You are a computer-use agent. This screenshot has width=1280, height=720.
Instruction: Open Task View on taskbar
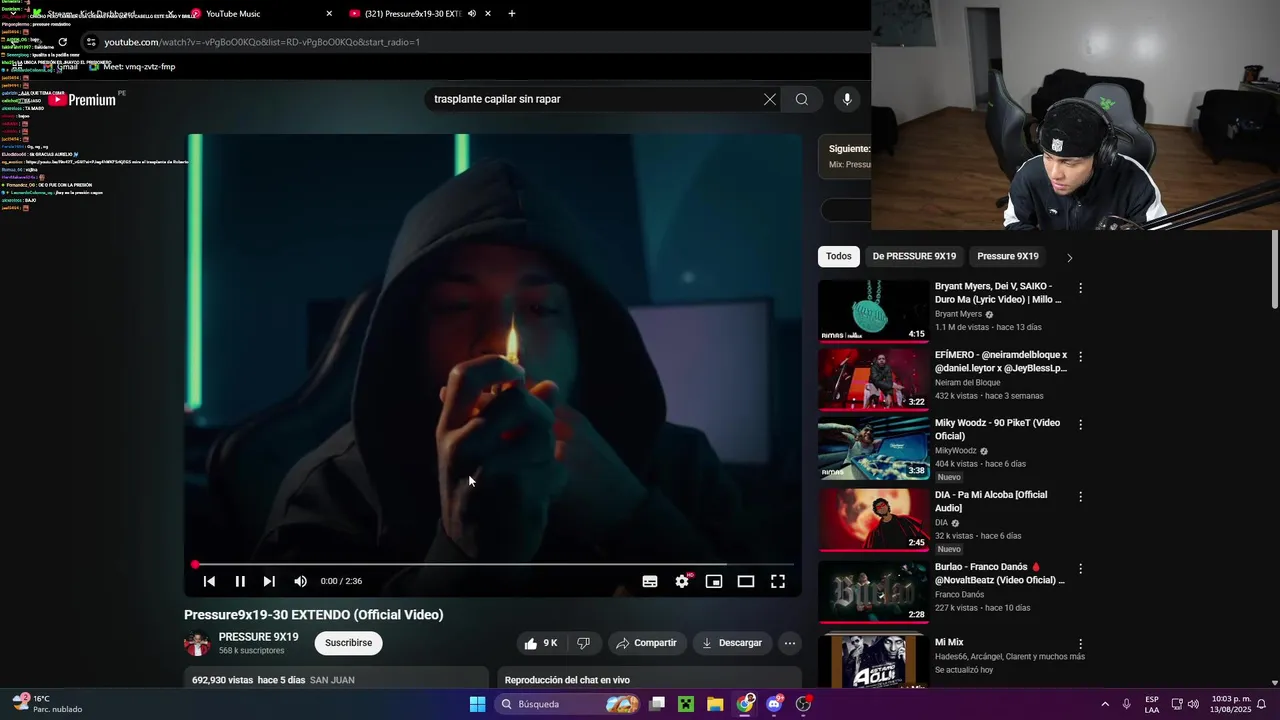tap(657, 704)
